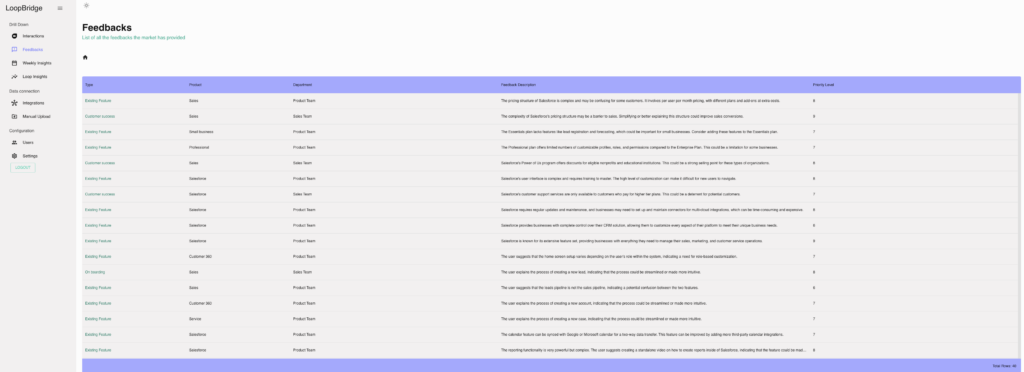Select description about home screen setup
This screenshot has width=1024, height=372.
(x=619, y=256)
